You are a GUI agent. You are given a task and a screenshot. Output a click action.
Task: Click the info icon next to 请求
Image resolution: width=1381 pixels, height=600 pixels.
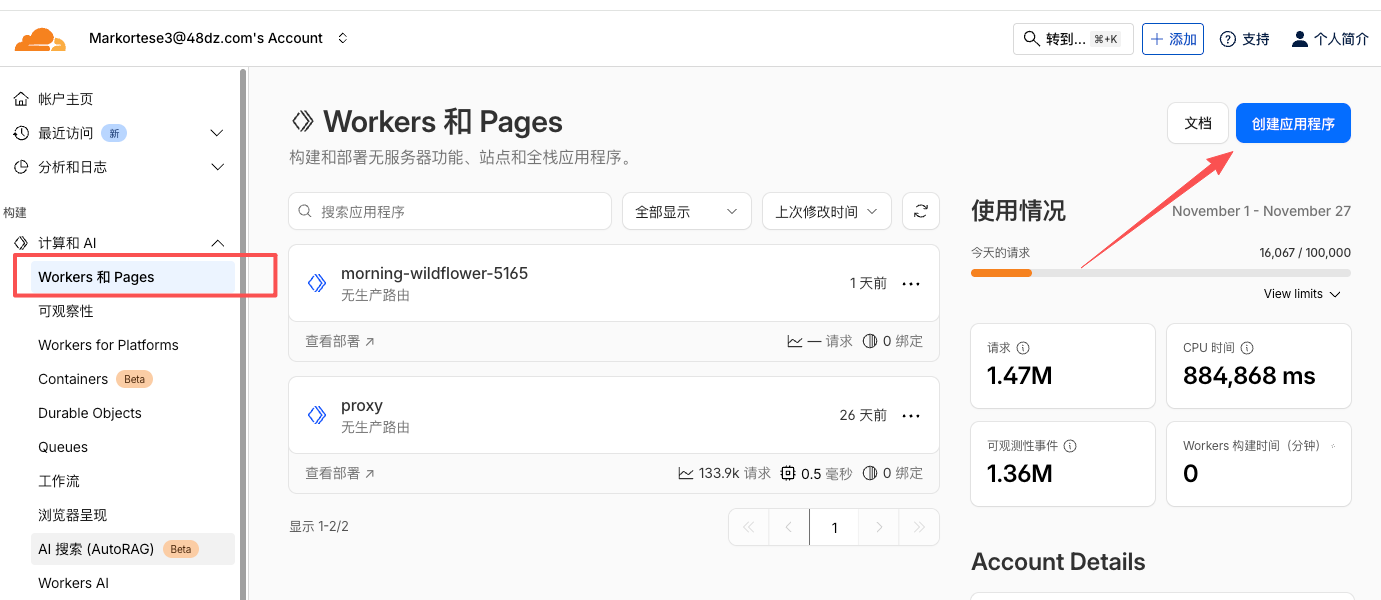click(x=1022, y=348)
